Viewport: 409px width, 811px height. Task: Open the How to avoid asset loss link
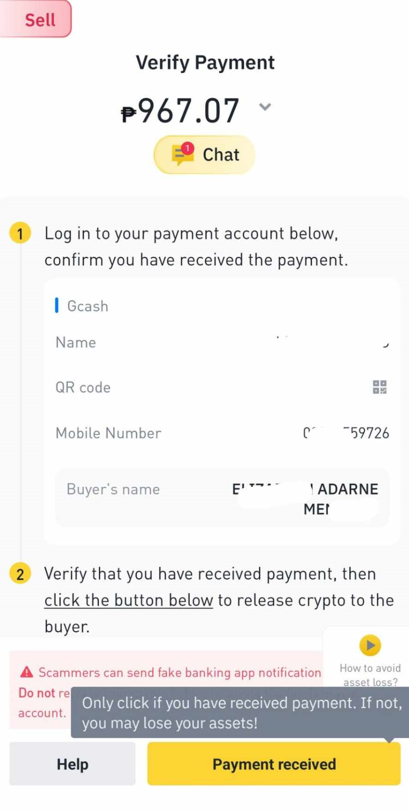(x=370, y=675)
